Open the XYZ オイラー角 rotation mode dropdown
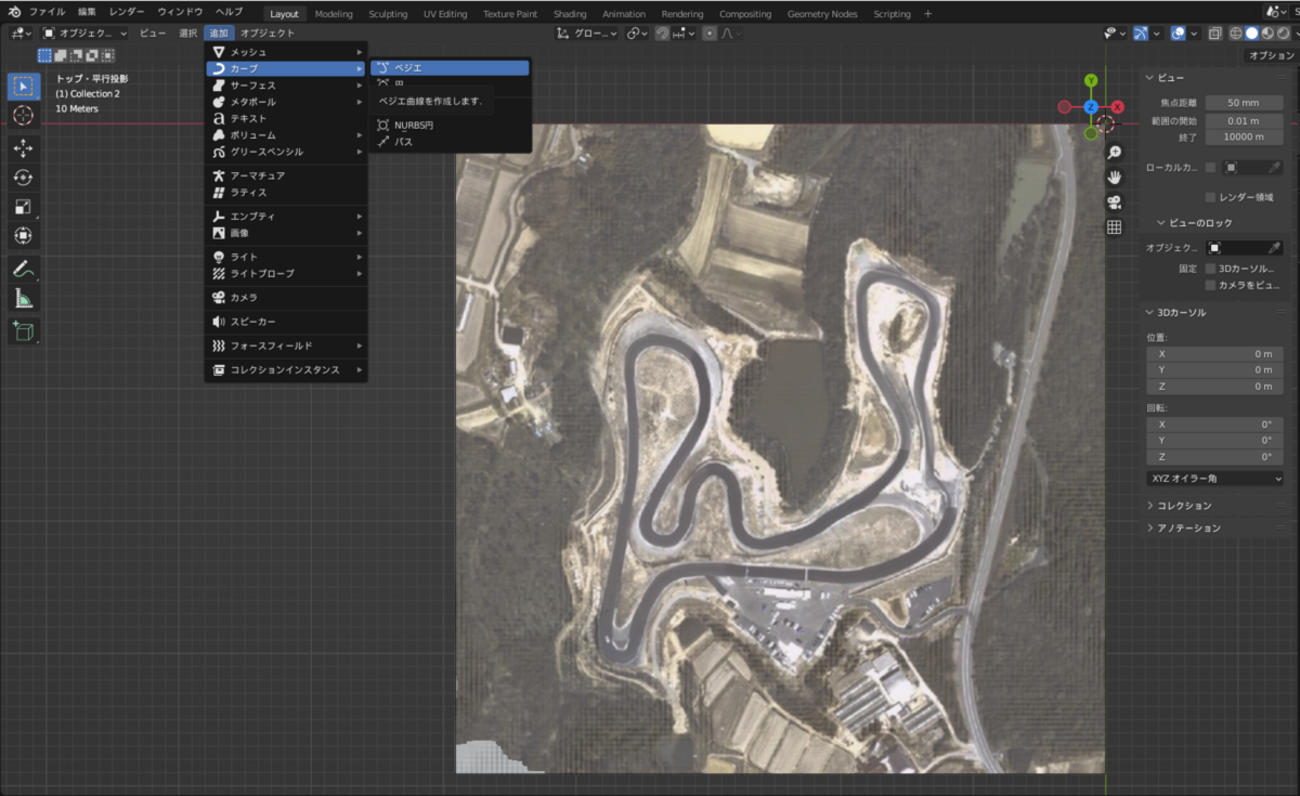Screen dimensions: 1300x796 [x=1214, y=478]
